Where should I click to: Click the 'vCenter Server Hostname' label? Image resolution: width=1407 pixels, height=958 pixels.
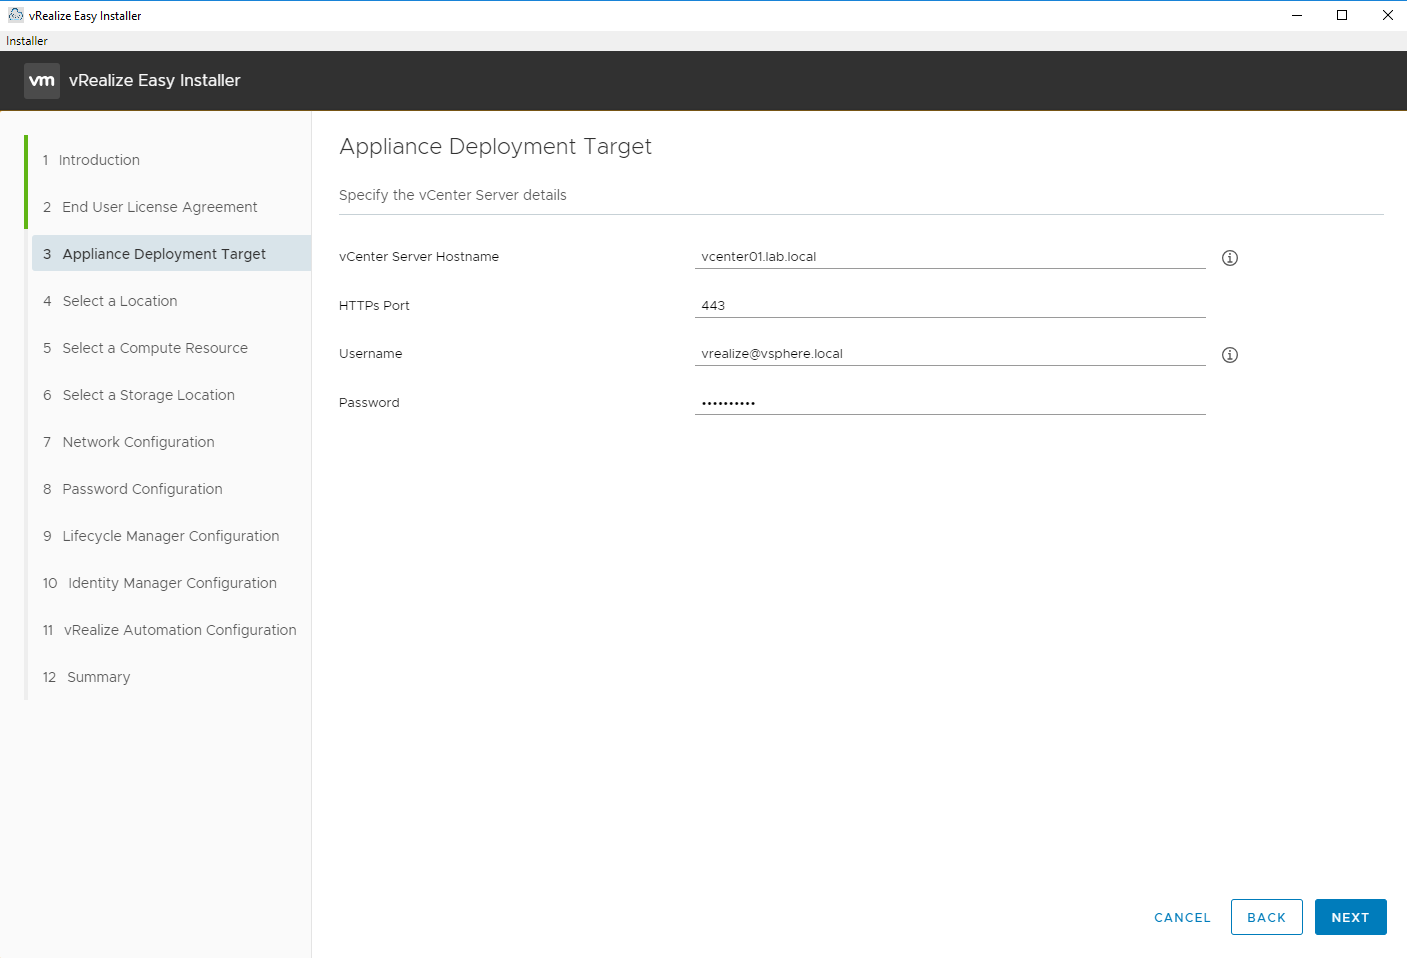point(419,257)
